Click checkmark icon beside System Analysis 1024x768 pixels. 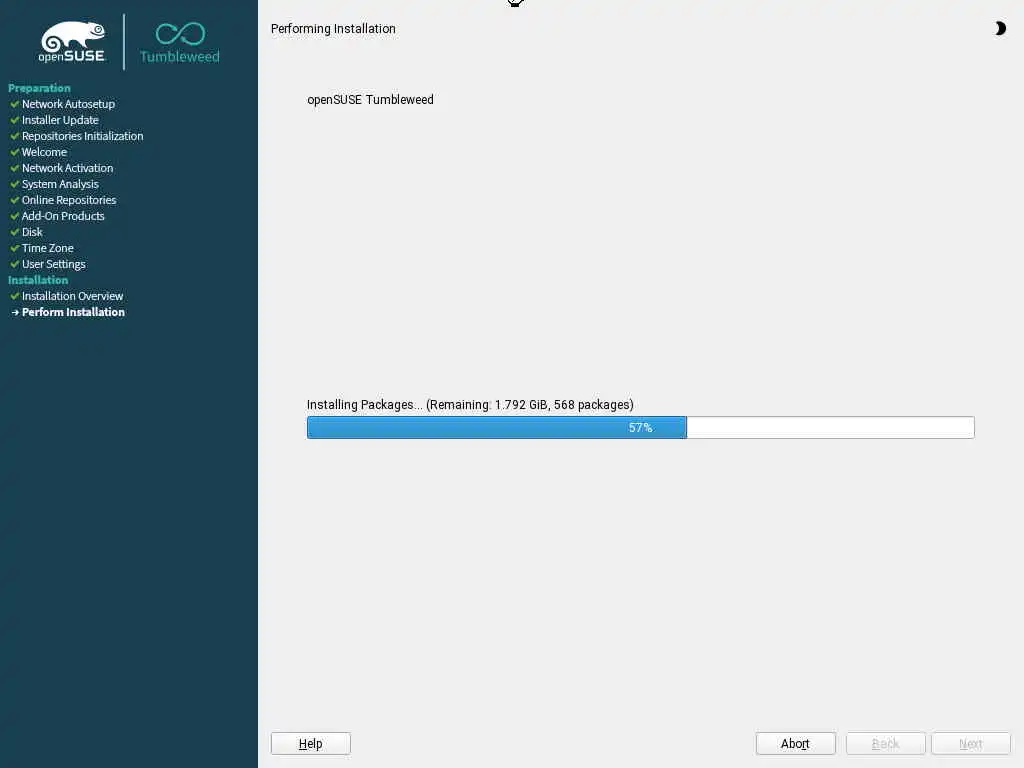[x=14, y=184]
